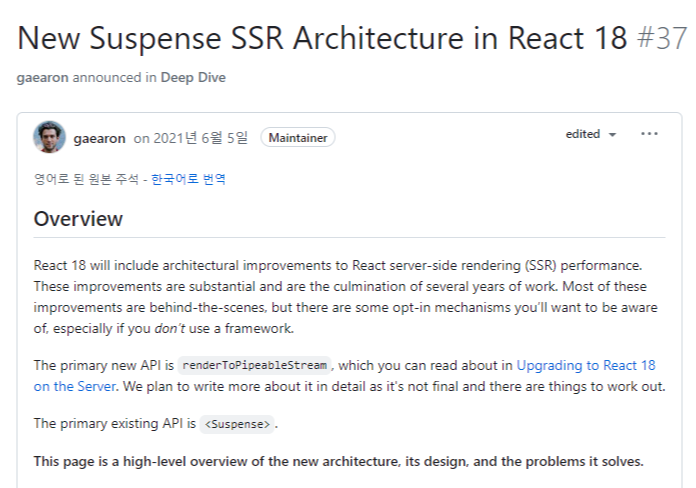Click the renderToPipeableStream code label
The width and height of the screenshot is (696, 488).
[x=254, y=365]
